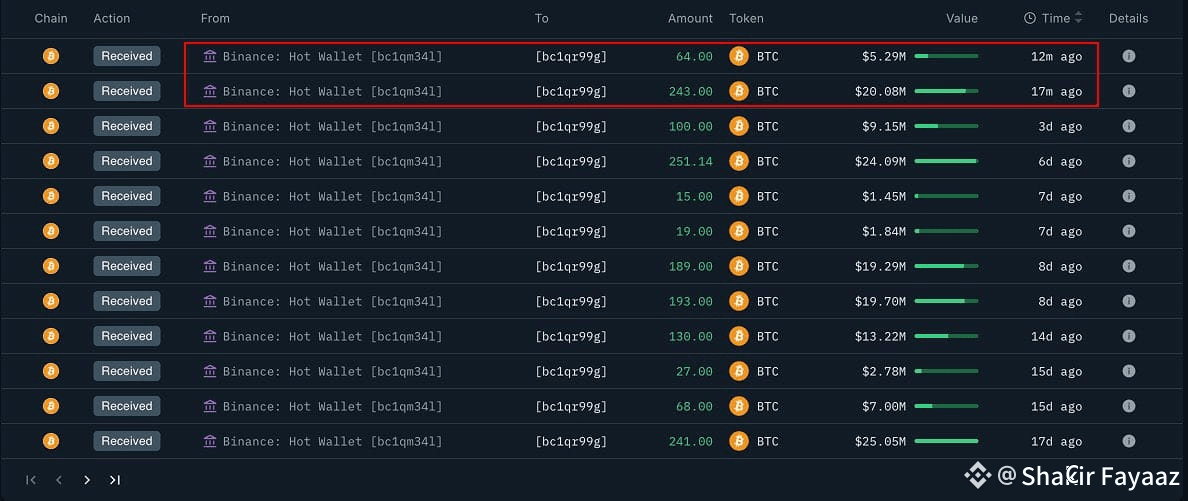Select the 14d ago time cell
The width and height of the screenshot is (1188, 501).
1060,337
